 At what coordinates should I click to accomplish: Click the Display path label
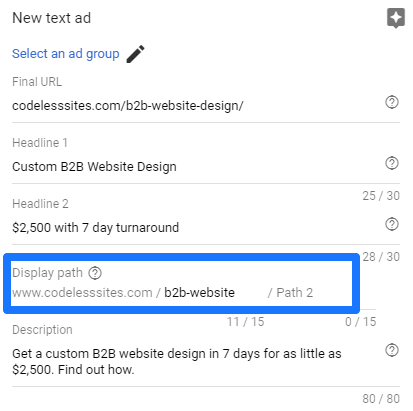tap(47, 273)
